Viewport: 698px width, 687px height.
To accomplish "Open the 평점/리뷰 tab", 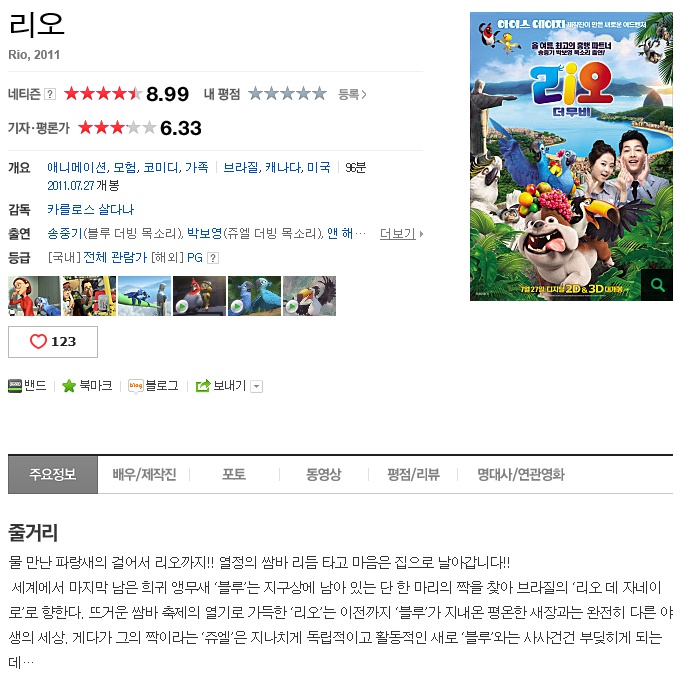I will click(x=413, y=475).
